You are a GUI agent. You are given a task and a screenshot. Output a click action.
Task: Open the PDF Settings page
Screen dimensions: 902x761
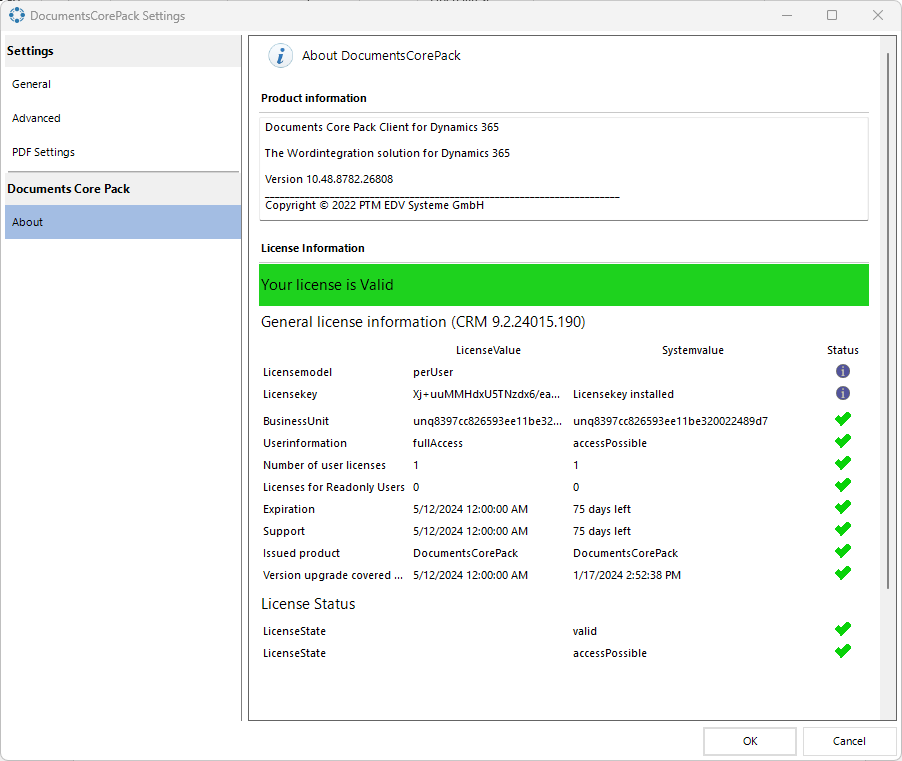[123, 152]
